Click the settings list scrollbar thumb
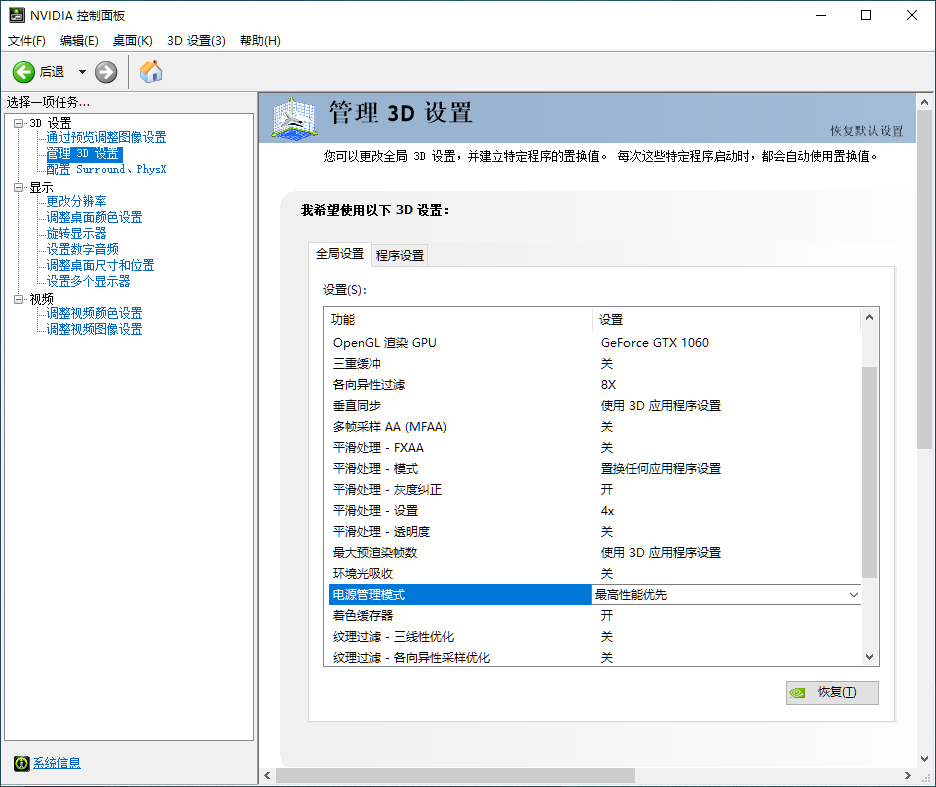The width and height of the screenshot is (936, 787). coord(870,472)
